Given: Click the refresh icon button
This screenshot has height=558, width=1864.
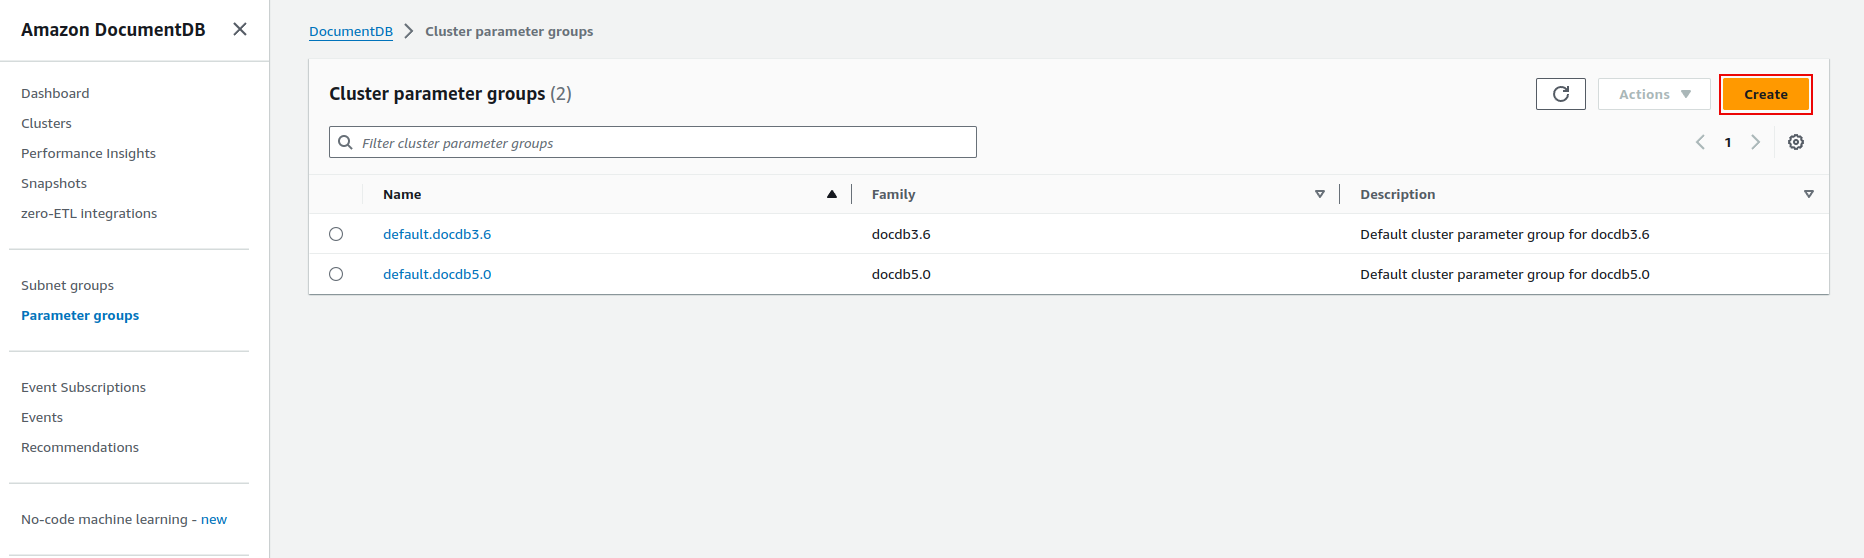Looking at the screenshot, I should tap(1560, 94).
